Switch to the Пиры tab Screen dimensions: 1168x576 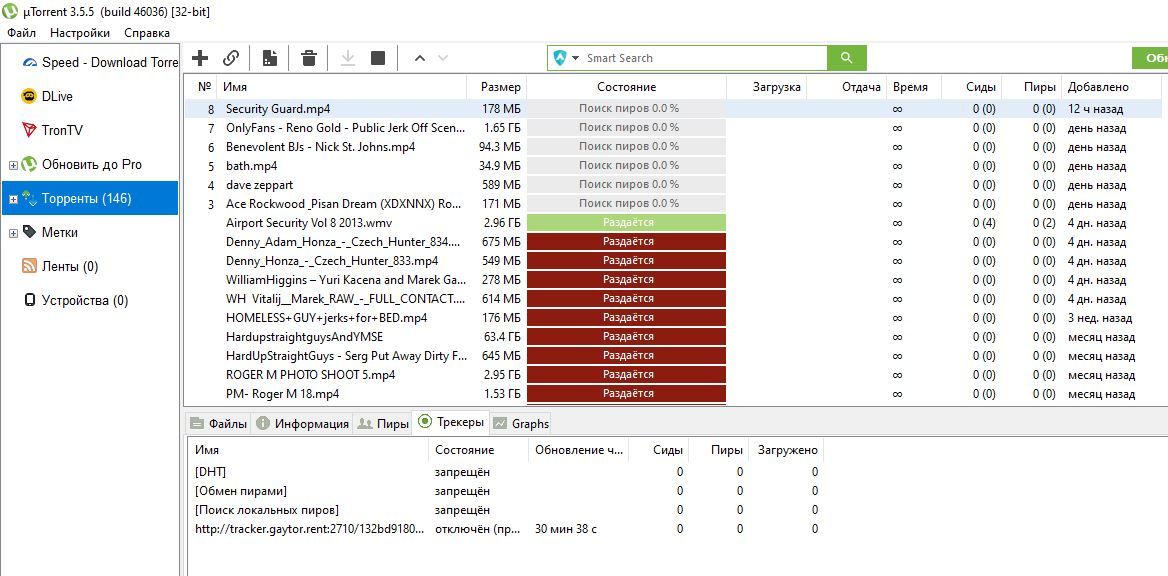tap(383, 424)
